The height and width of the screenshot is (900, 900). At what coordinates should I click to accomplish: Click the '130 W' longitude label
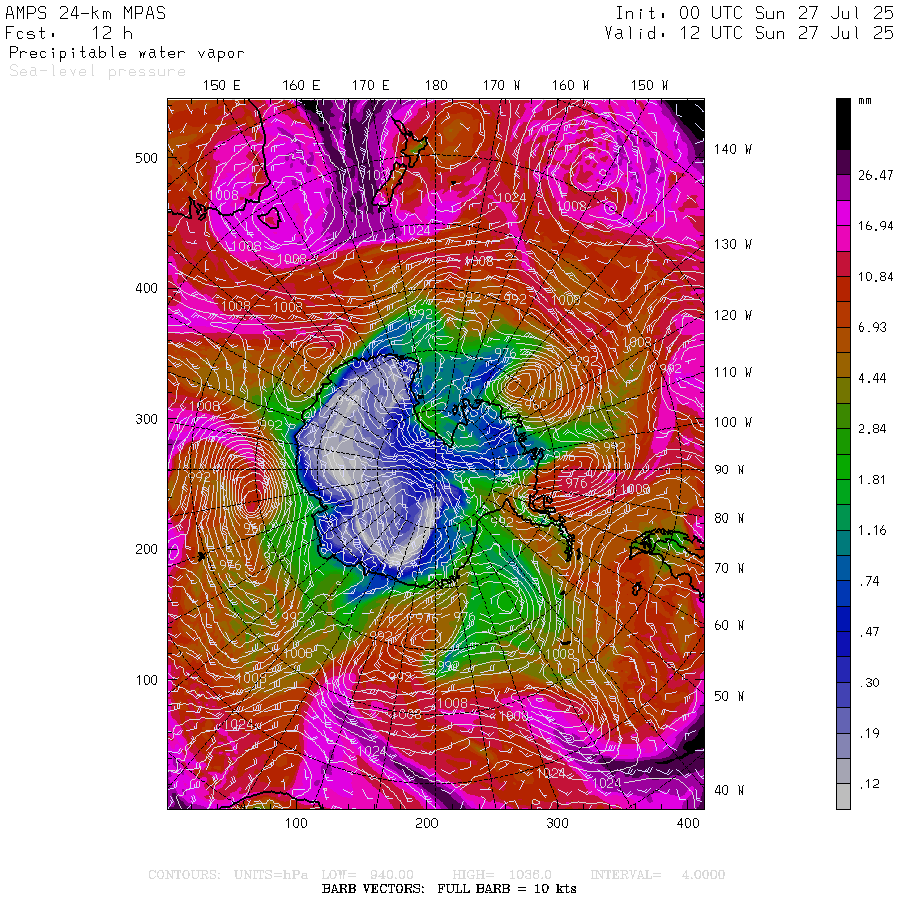[x=733, y=245]
